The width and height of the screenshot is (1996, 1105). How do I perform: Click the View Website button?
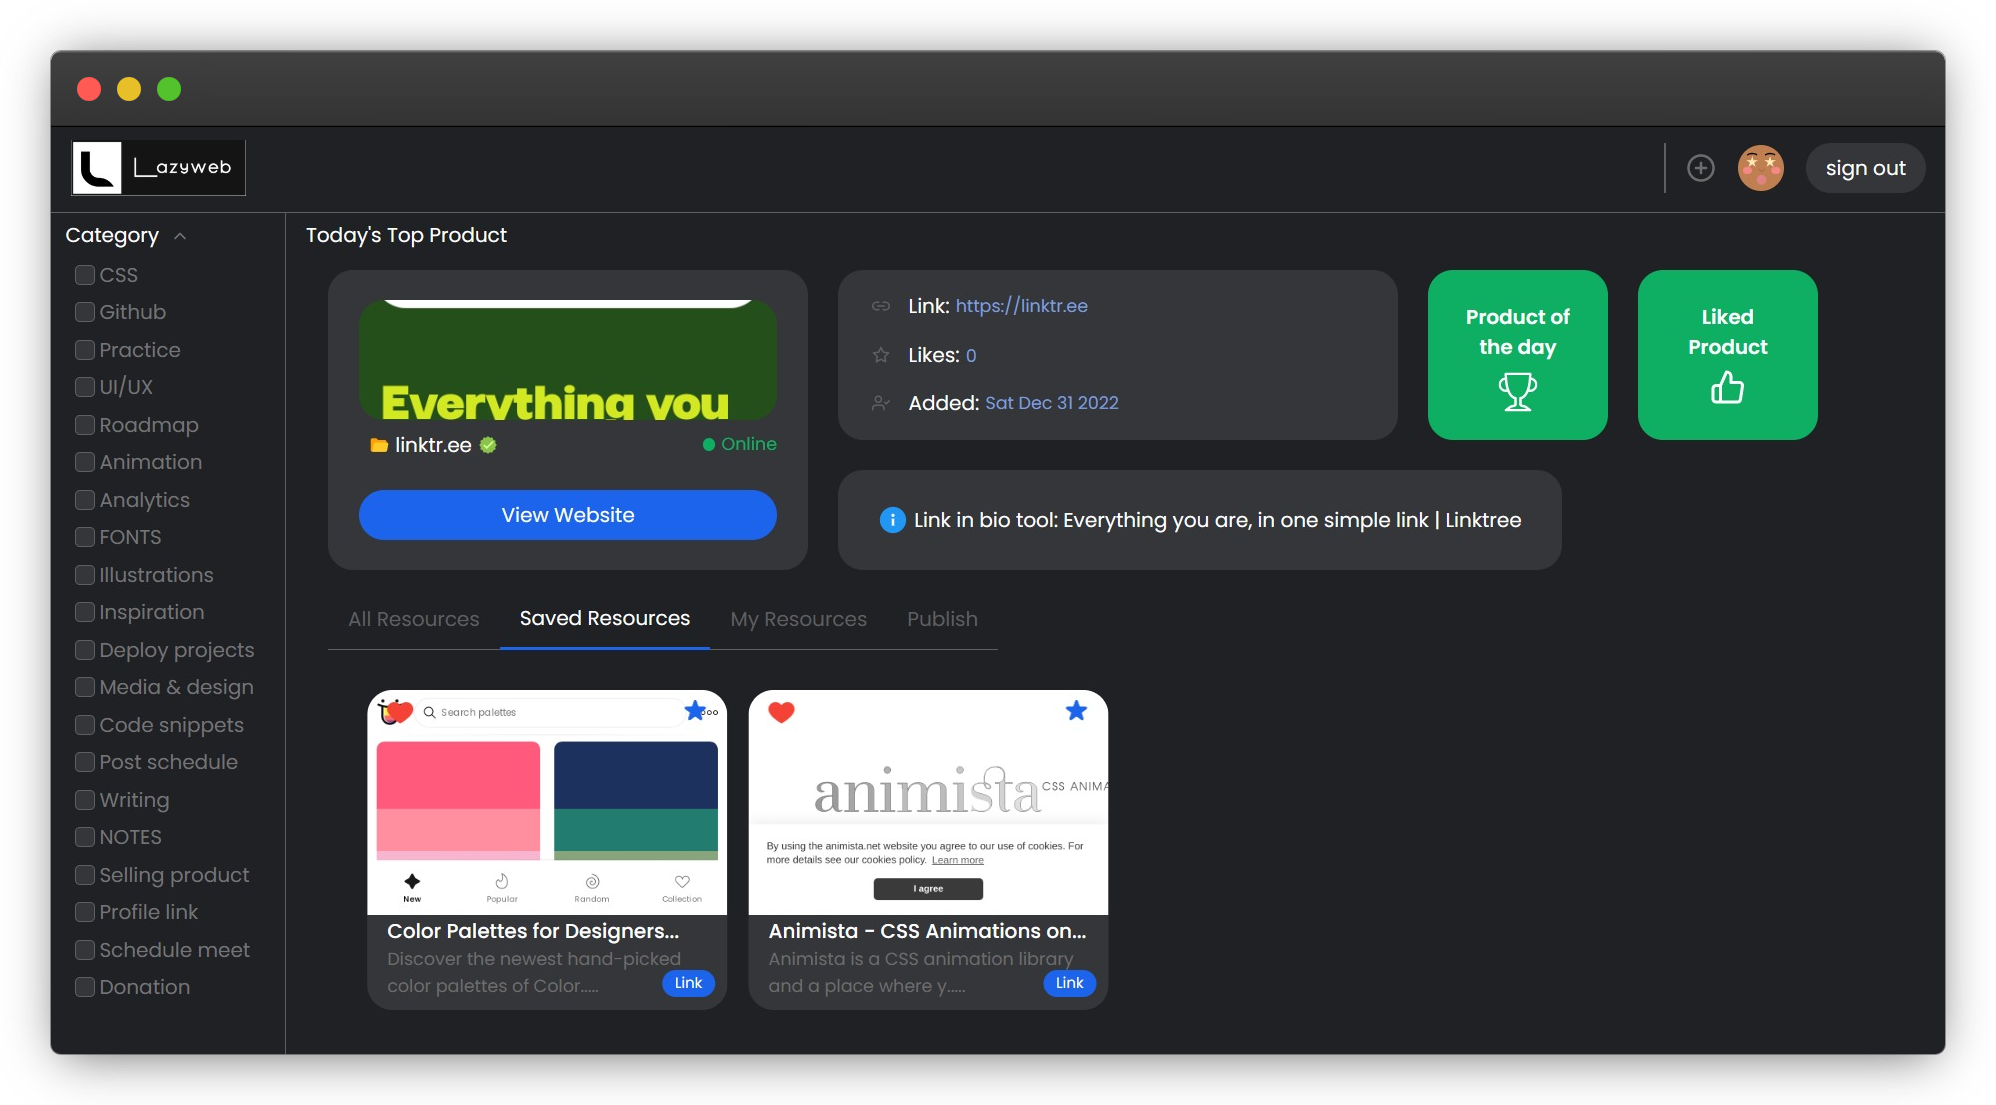pos(567,515)
